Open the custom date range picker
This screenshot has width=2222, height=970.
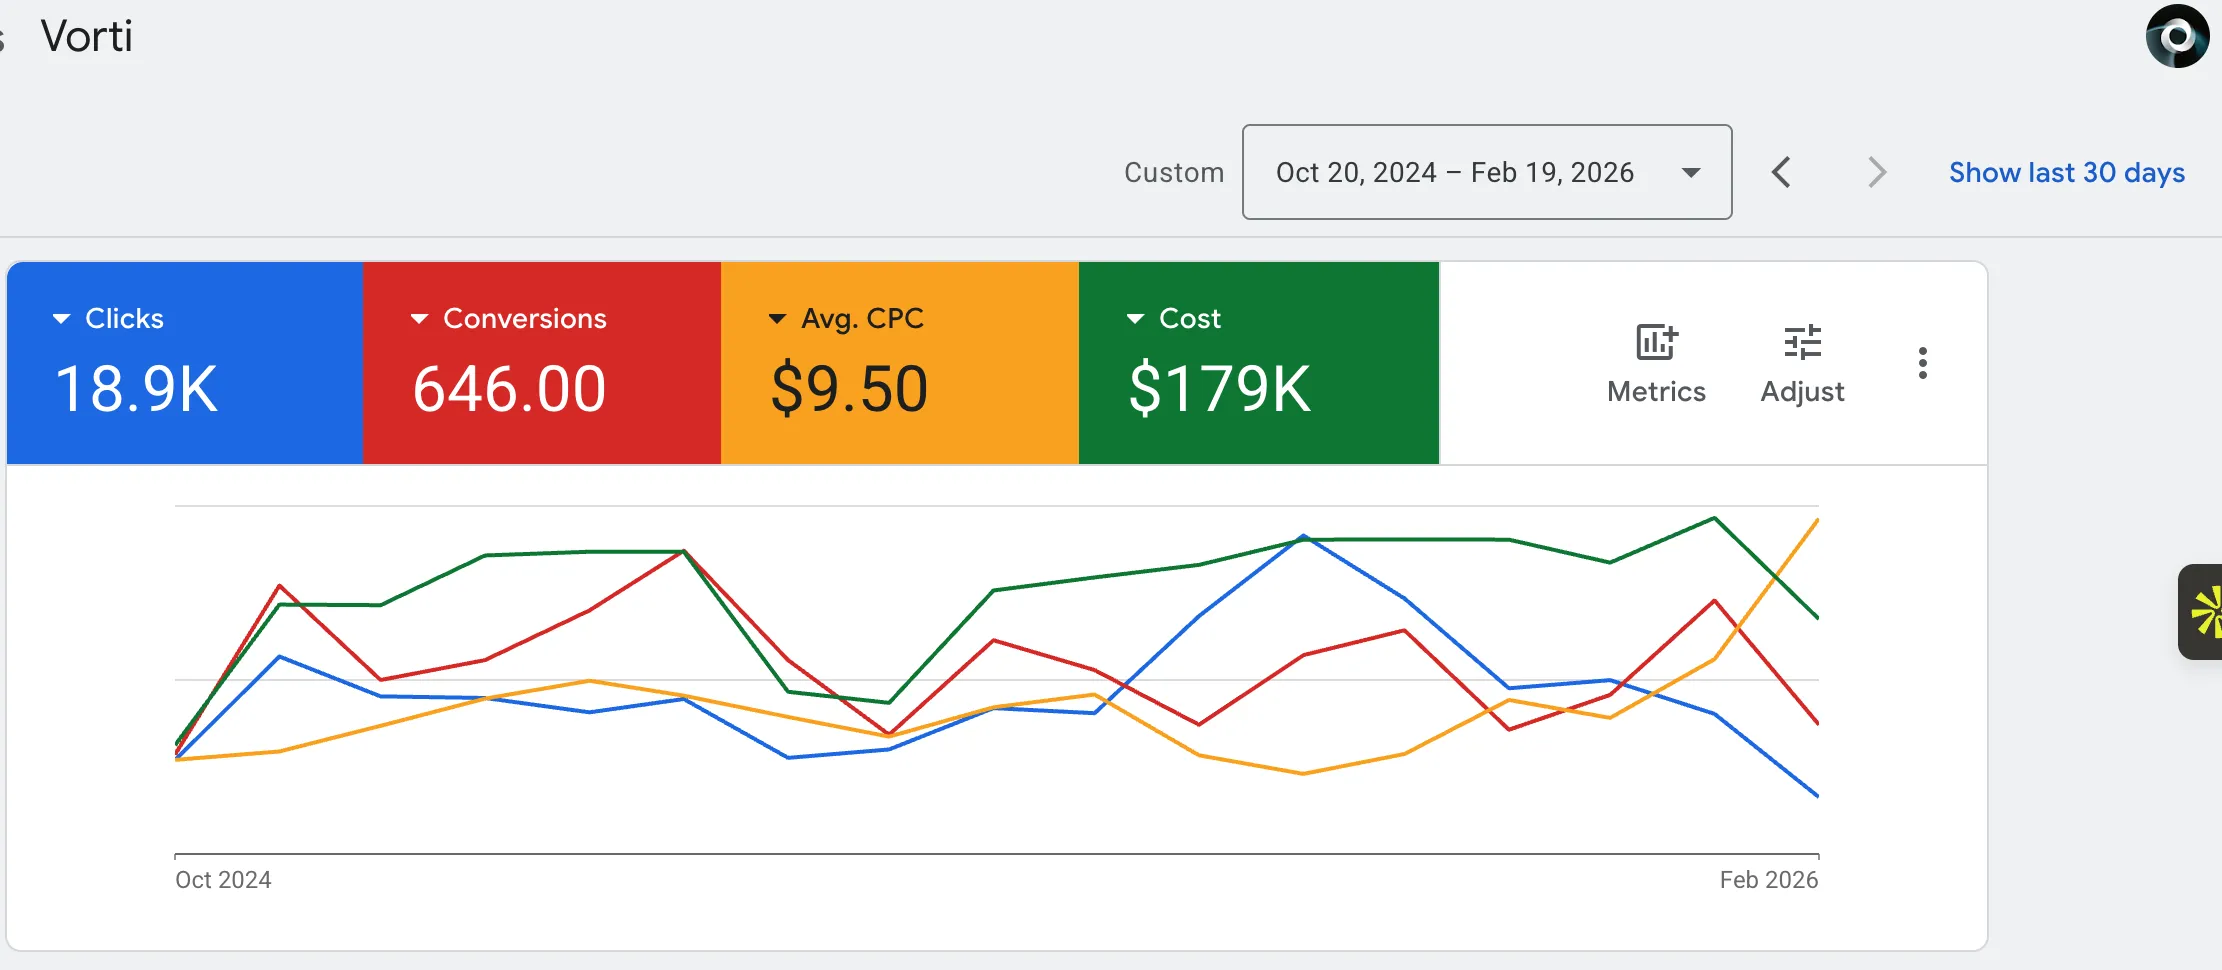click(1486, 172)
